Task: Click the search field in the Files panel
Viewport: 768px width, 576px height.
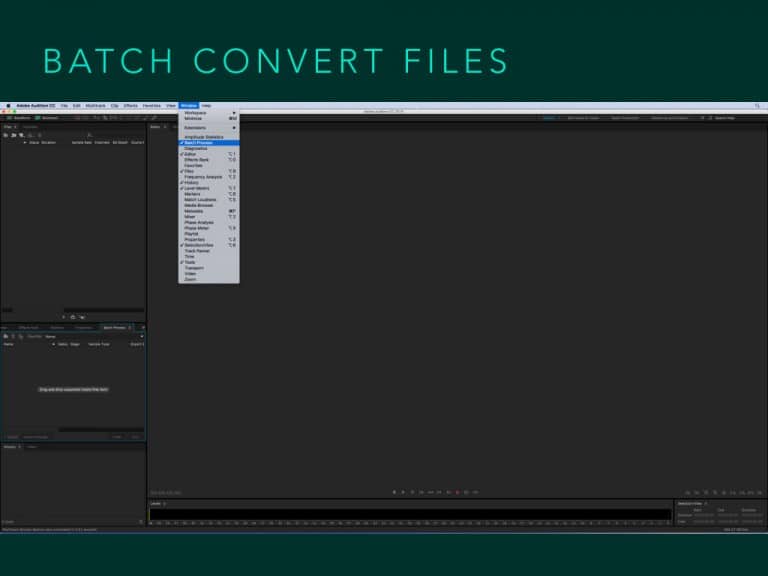Action: 116,135
